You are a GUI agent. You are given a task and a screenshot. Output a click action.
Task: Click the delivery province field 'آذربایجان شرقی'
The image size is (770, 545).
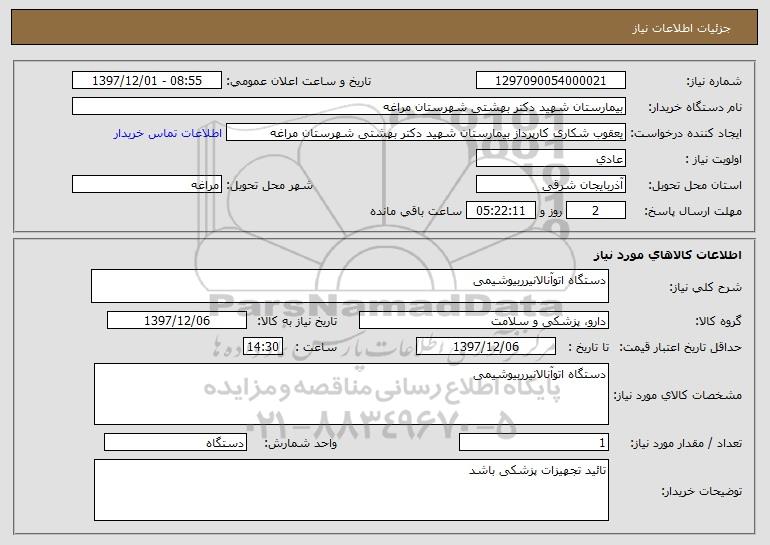click(x=550, y=185)
